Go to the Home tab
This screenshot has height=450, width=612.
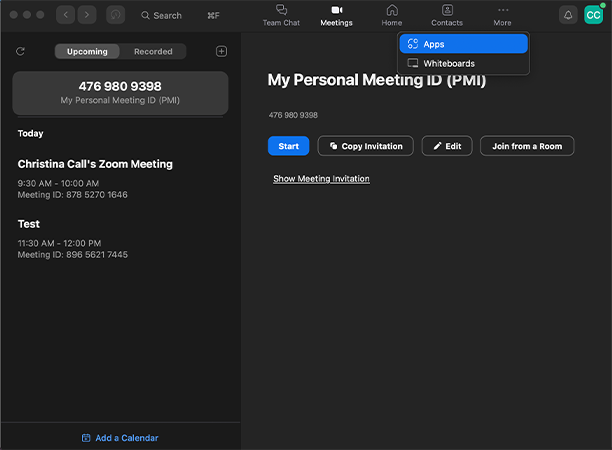(x=391, y=16)
